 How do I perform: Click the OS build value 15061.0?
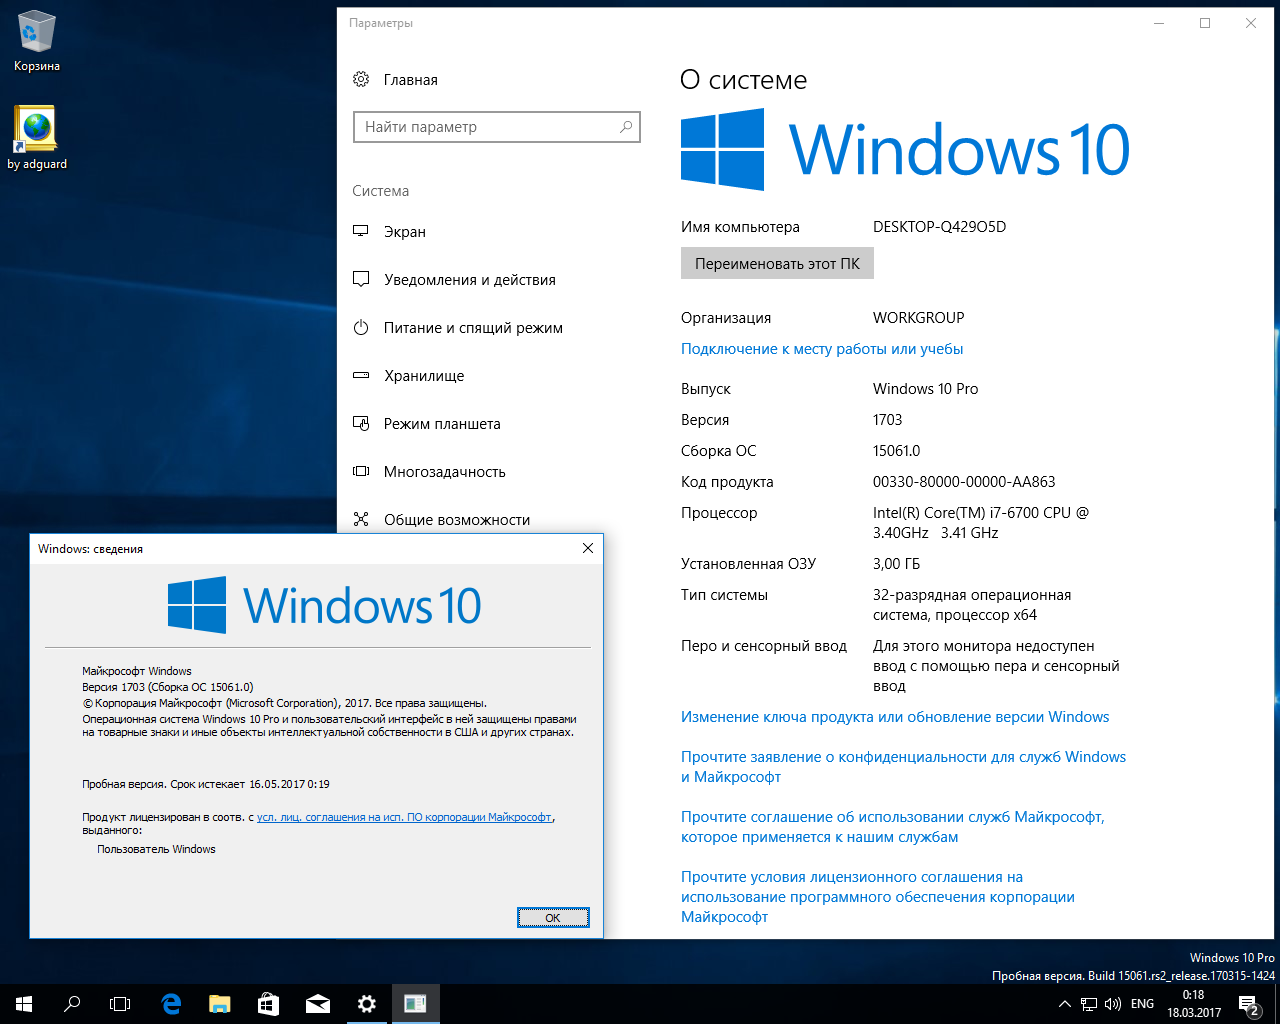coord(896,451)
